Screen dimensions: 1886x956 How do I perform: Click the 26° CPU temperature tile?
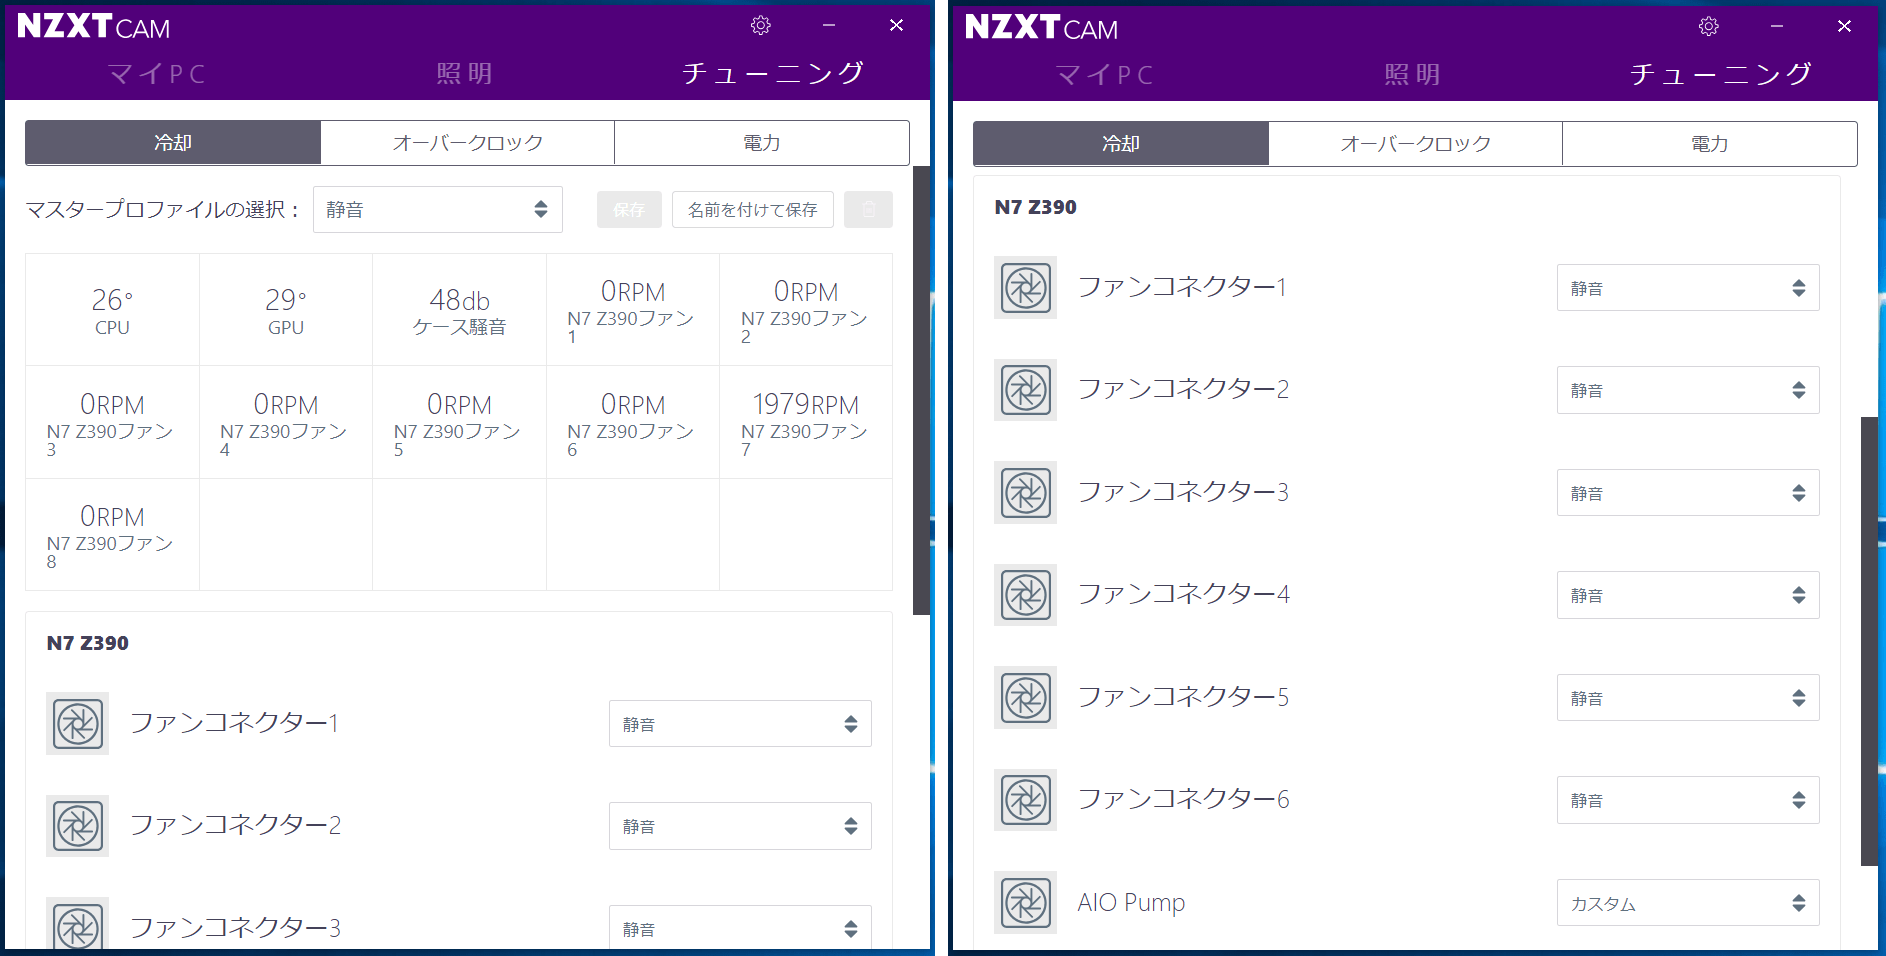coord(112,310)
